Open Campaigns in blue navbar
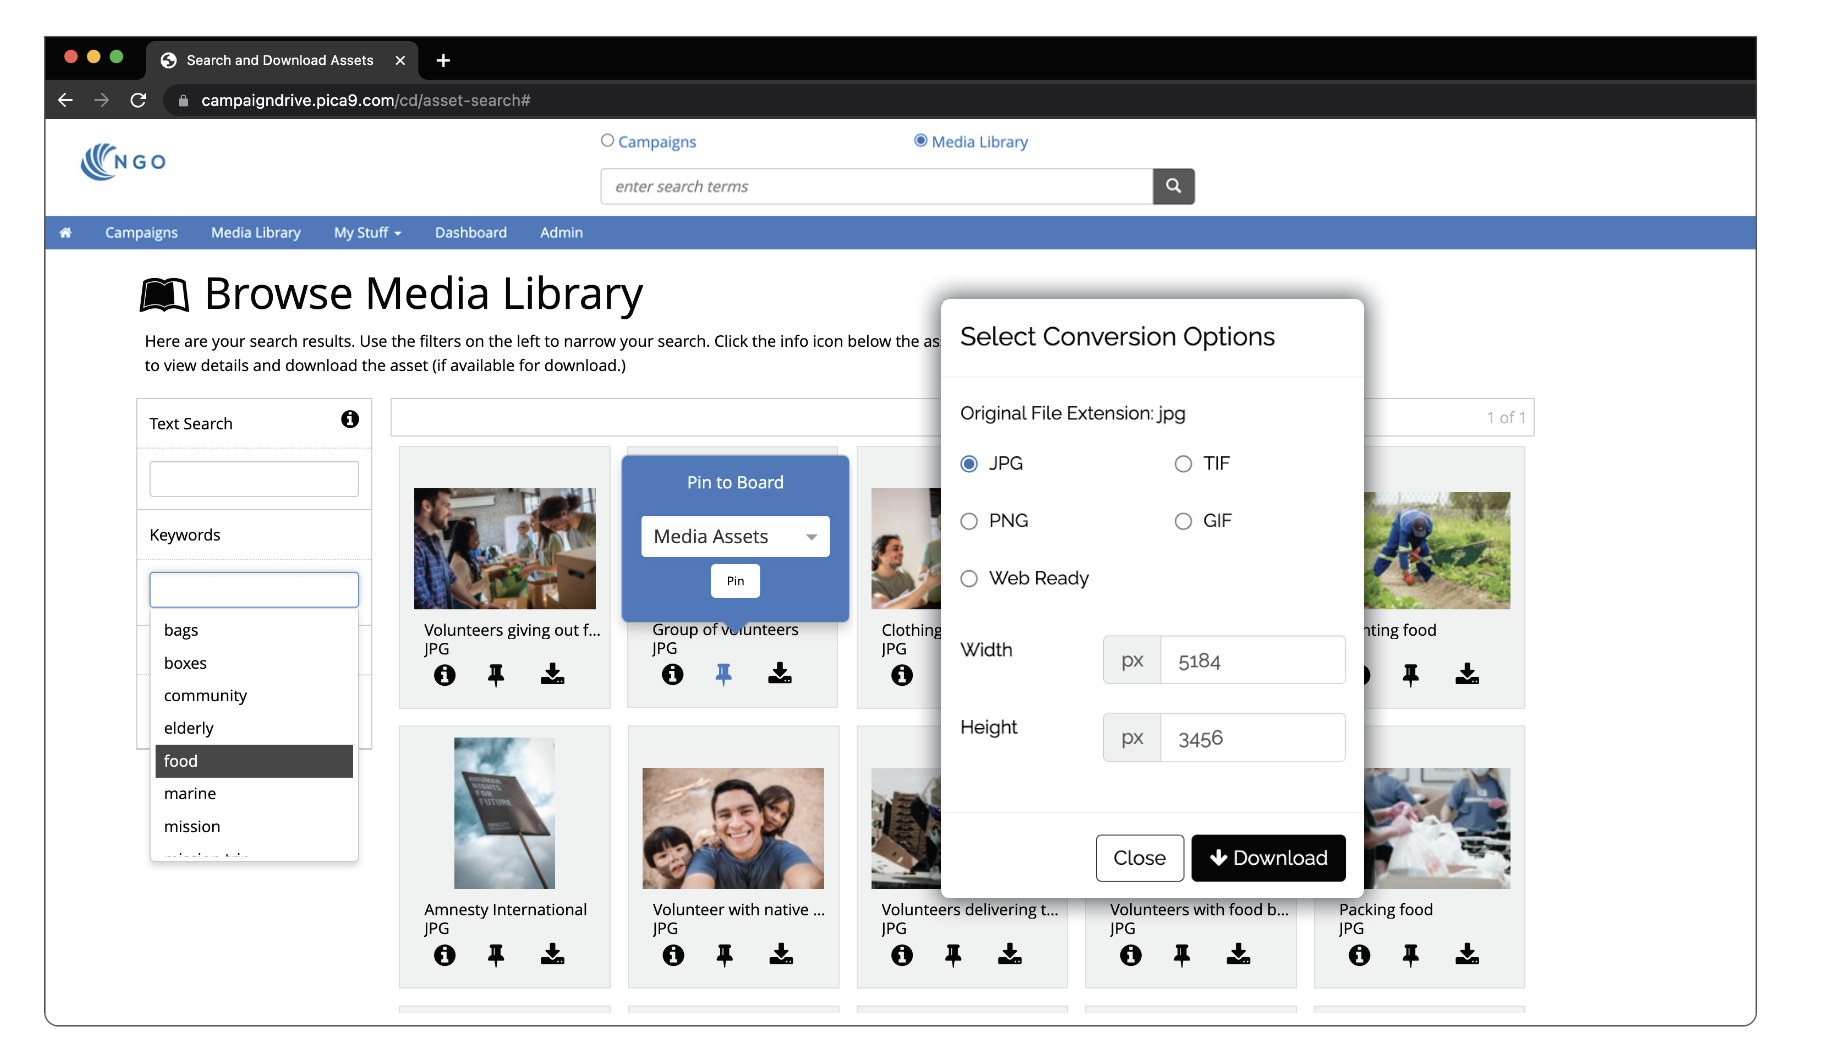The width and height of the screenshot is (1836, 1062). 141,232
